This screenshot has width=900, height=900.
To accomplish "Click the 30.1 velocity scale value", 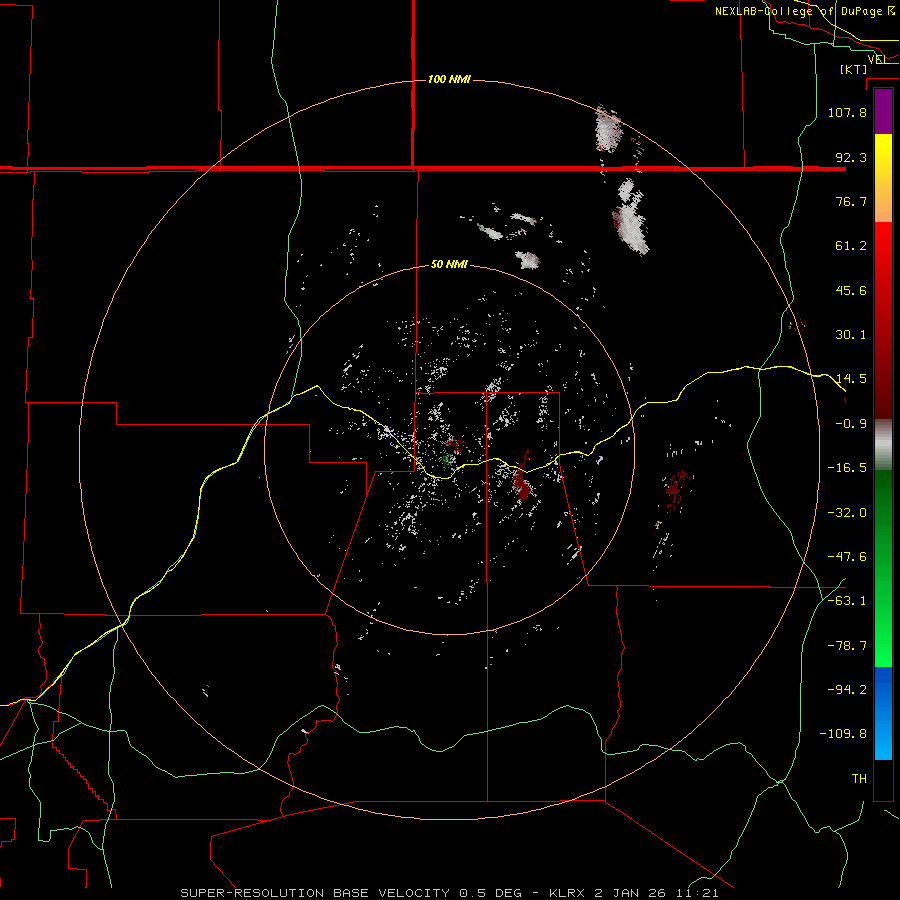I will pyautogui.click(x=851, y=335).
